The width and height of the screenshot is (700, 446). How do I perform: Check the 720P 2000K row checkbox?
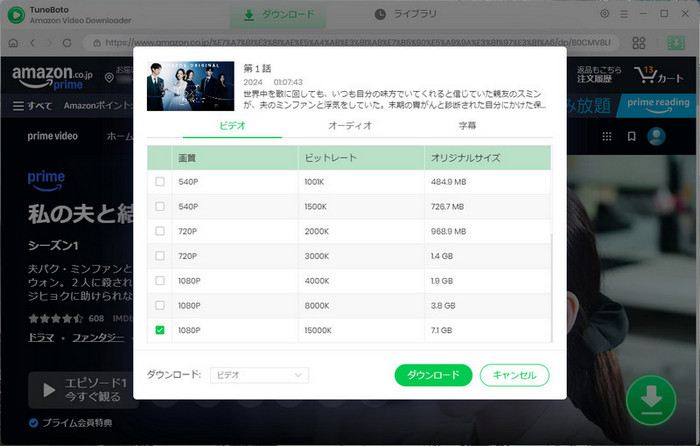tap(160, 231)
